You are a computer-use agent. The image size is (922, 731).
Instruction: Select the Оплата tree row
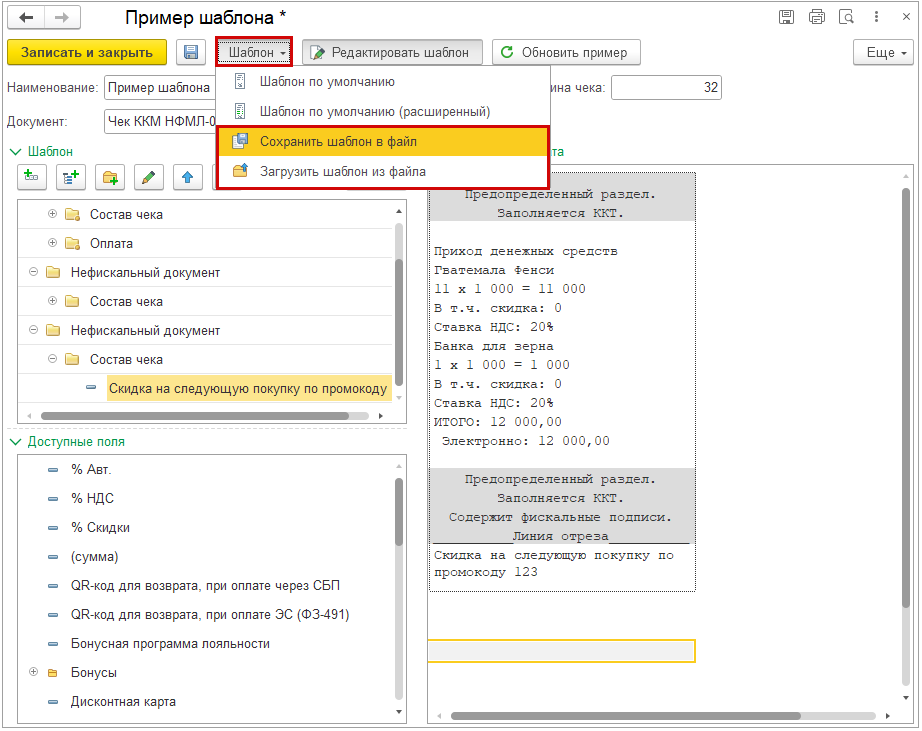[205, 243]
